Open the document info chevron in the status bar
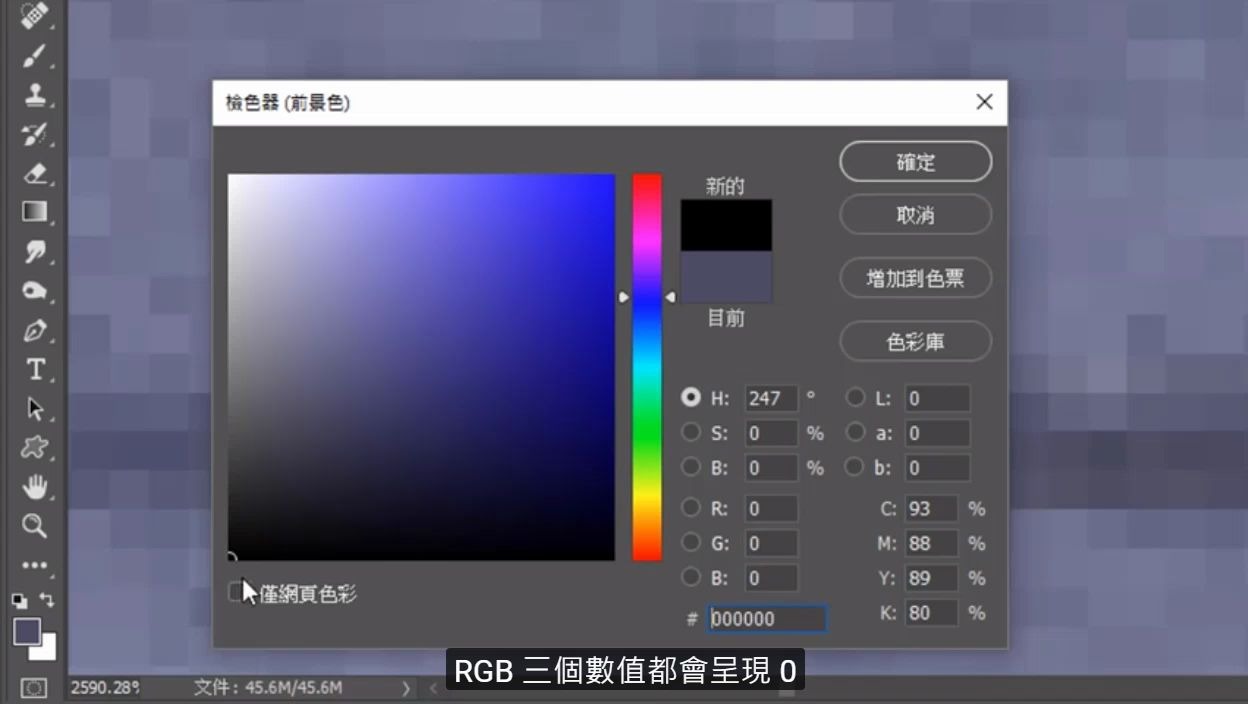The height and width of the screenshot is (704, 1248). coord(406,689)
